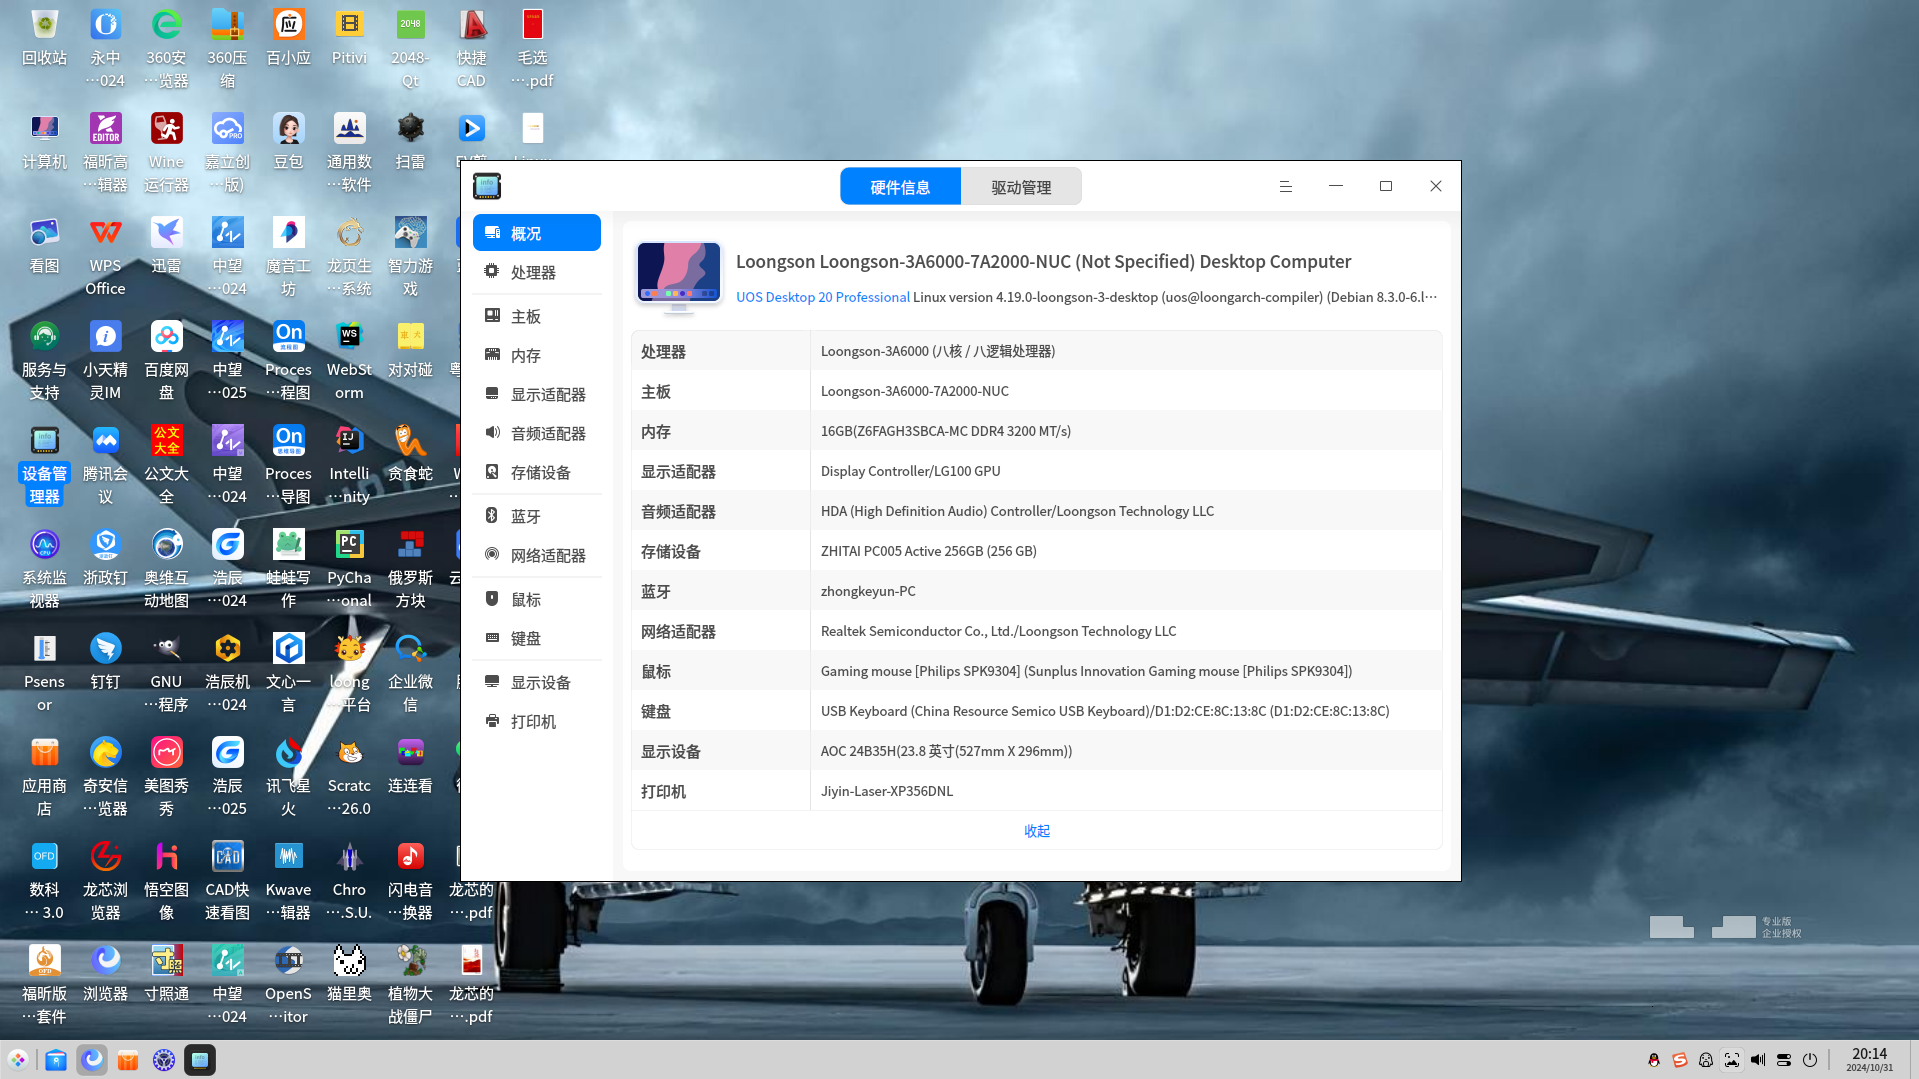This screenshot has width=1919, height=1079.
Task: Open the hamburger menu in title bar
Action: [x=1286, y=187]
